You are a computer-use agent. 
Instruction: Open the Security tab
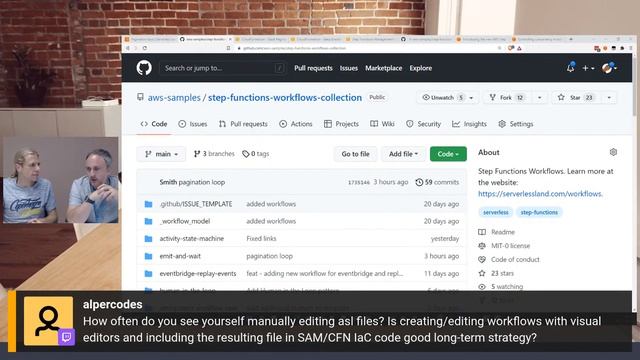(x=424, y=124)
